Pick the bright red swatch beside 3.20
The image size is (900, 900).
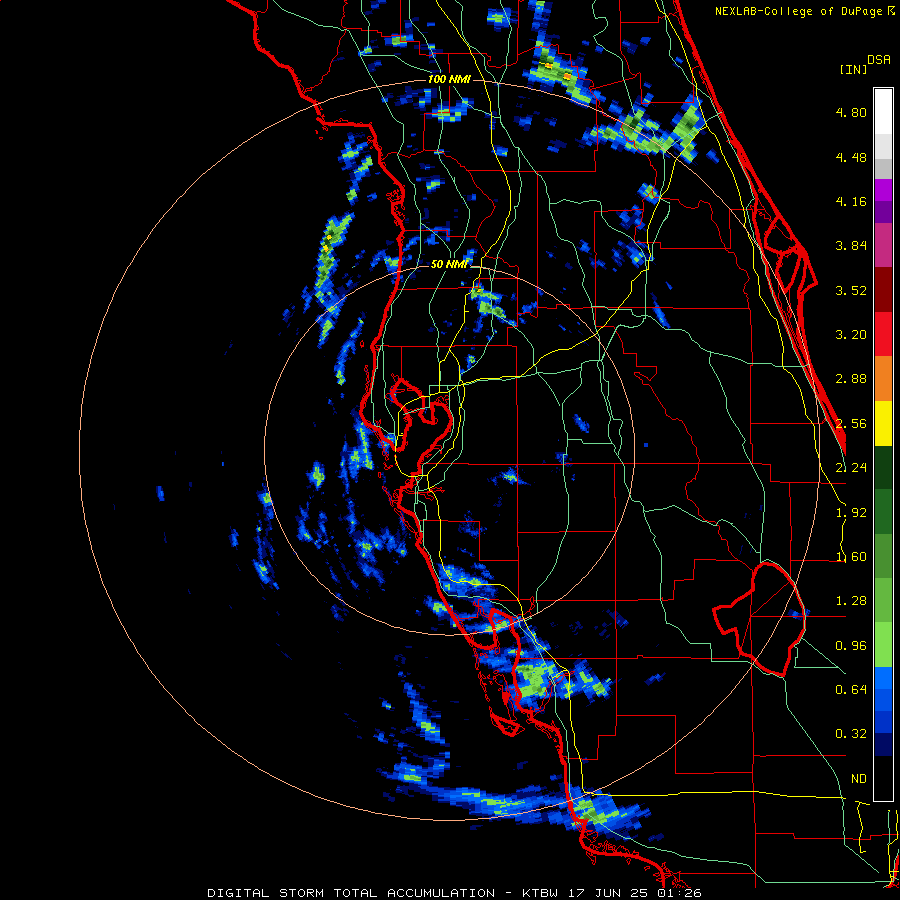(883, 334)
